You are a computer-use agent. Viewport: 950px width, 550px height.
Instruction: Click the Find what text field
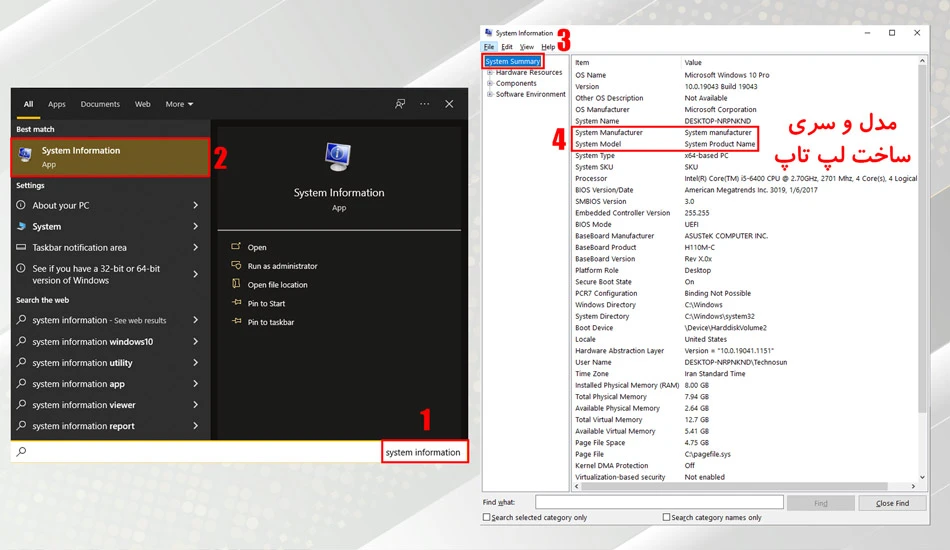click(x=659, y=502)
